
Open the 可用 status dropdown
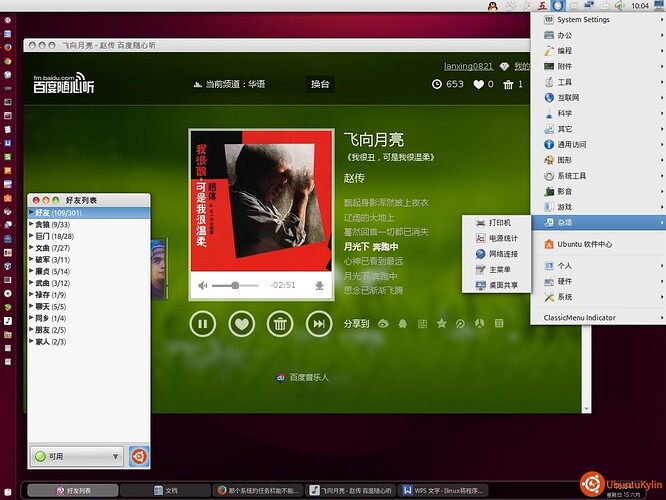click(x=77, y=456)
